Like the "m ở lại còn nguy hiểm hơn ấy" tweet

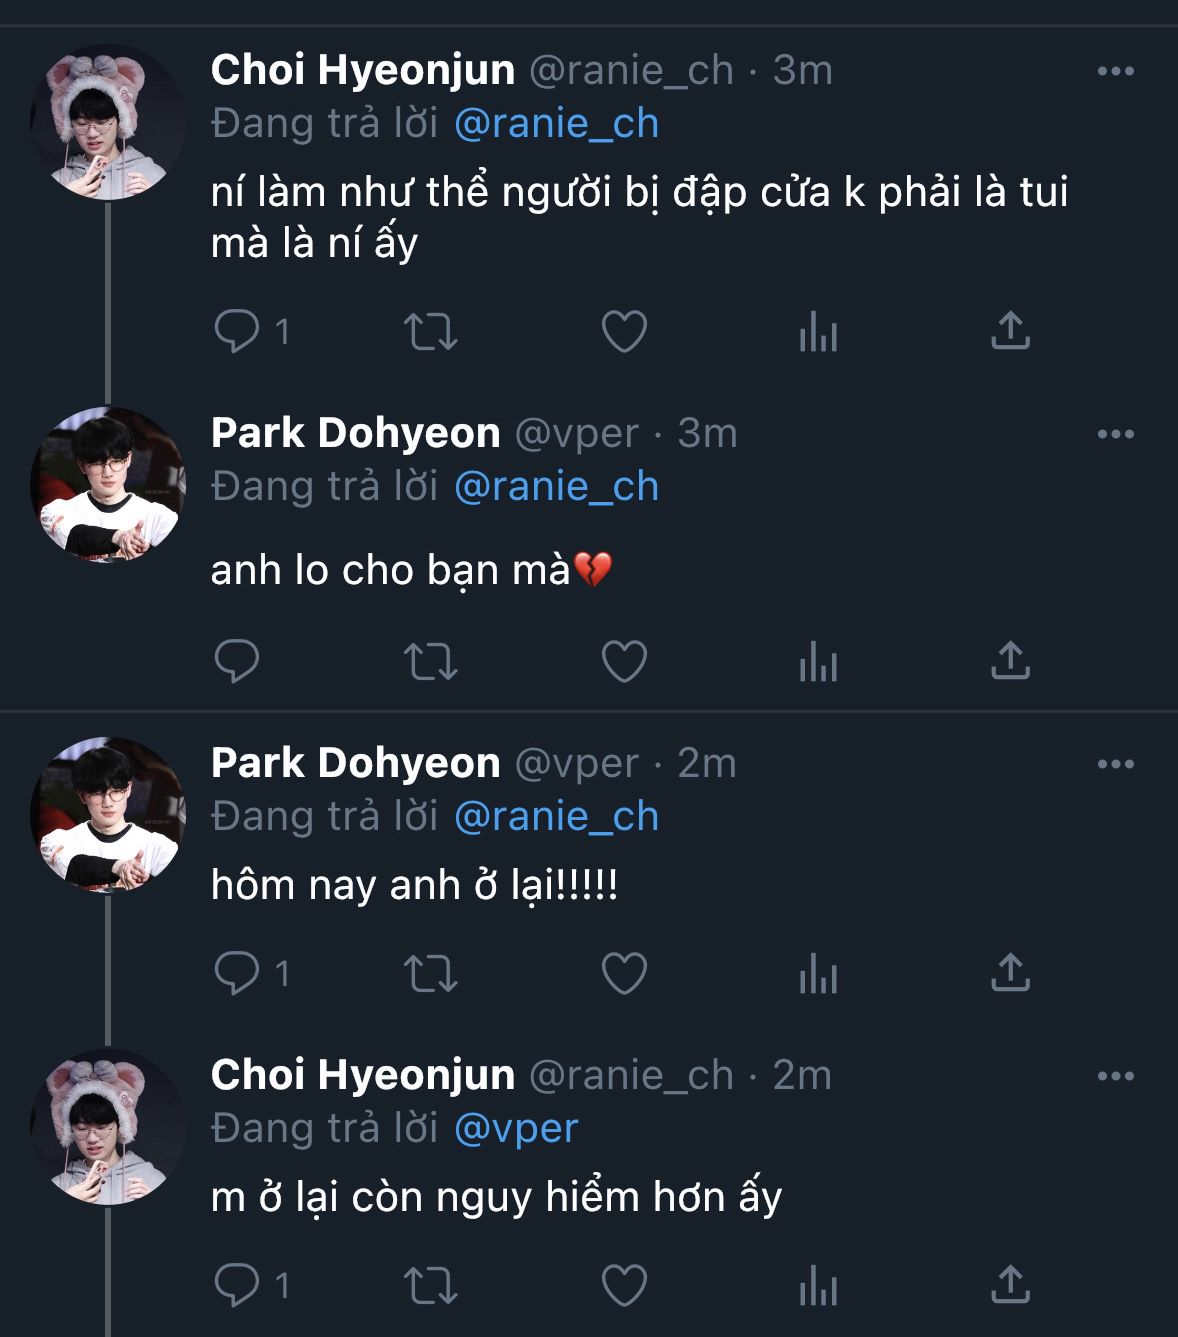click(624, 1285)
